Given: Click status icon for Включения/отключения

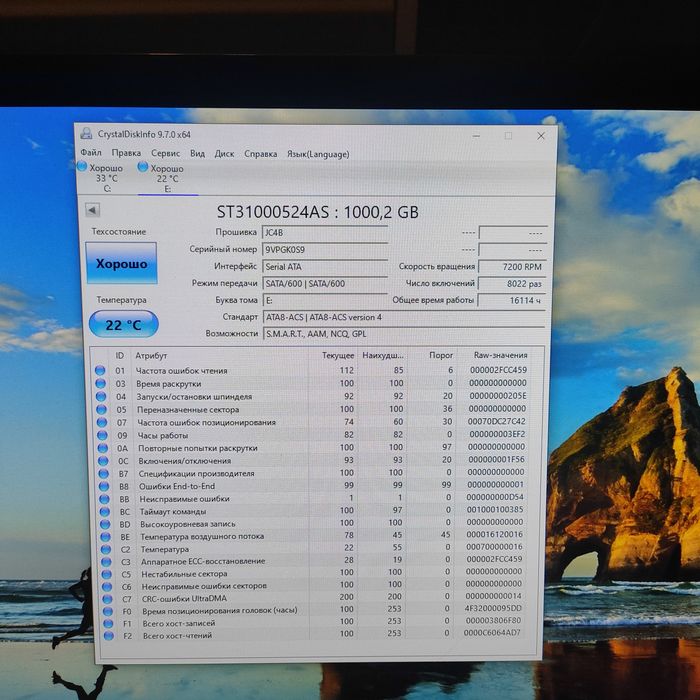Looking at the screenshot, I should [x=103, y=460].
